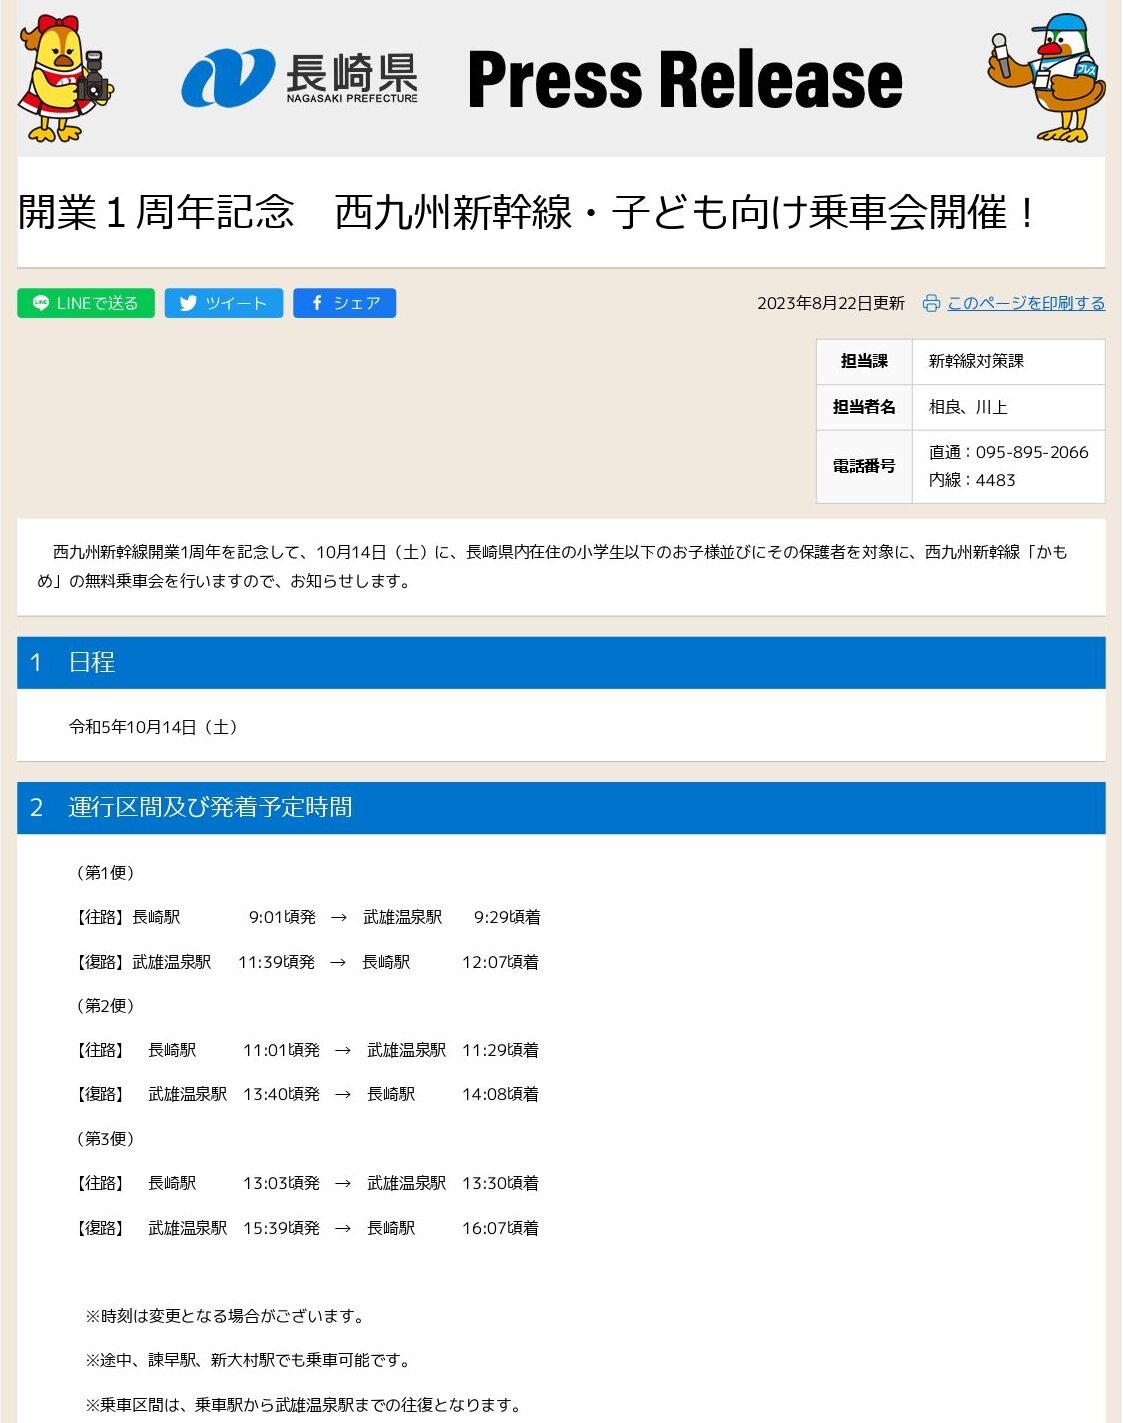Click the （第3便） label
Viewport: 1123px width, 1423px height.
click(x=105, y=1139)
